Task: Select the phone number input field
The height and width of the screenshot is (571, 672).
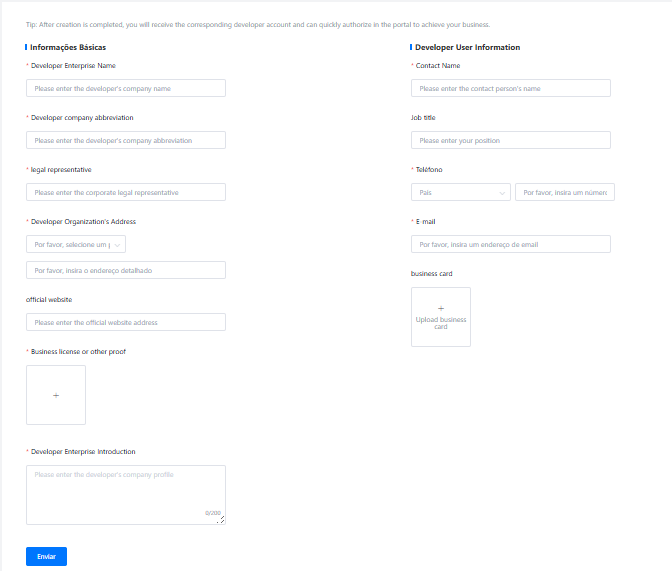Action: pos(564,192)
